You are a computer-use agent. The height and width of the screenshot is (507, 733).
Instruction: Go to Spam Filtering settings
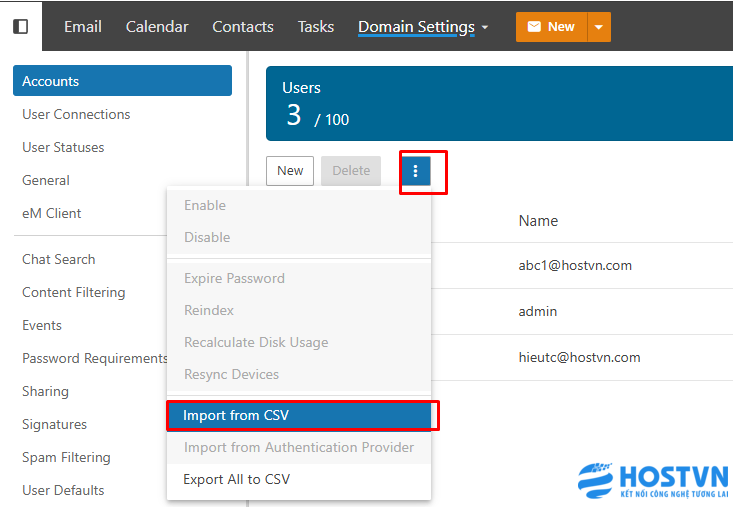[66, 457]
